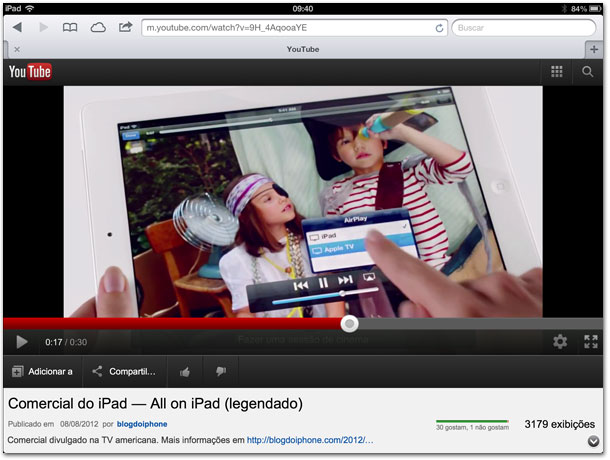Viewport: 610px width, 460px height.
Task: Click the YouTube logo
Action: [x=30, y=72]
